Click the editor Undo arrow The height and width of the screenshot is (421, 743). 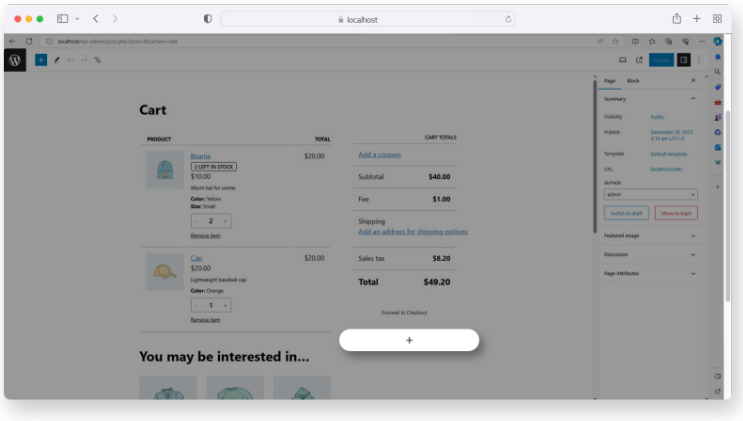[70, 60]
